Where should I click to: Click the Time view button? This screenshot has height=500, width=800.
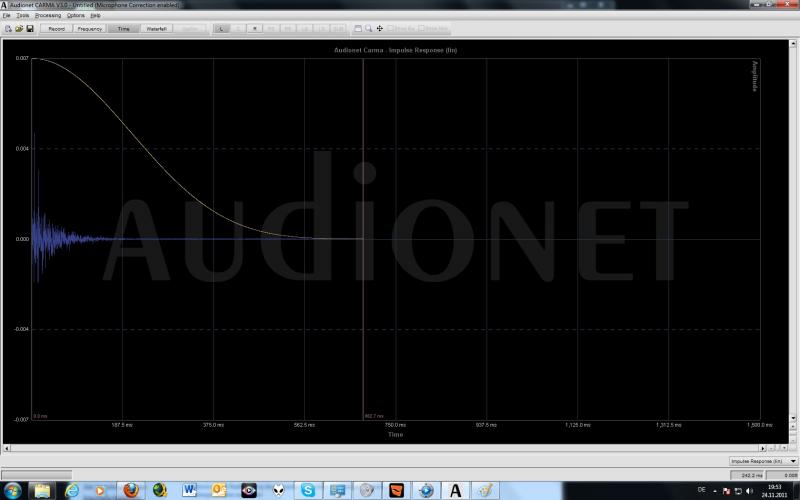(x=123, y=29)
